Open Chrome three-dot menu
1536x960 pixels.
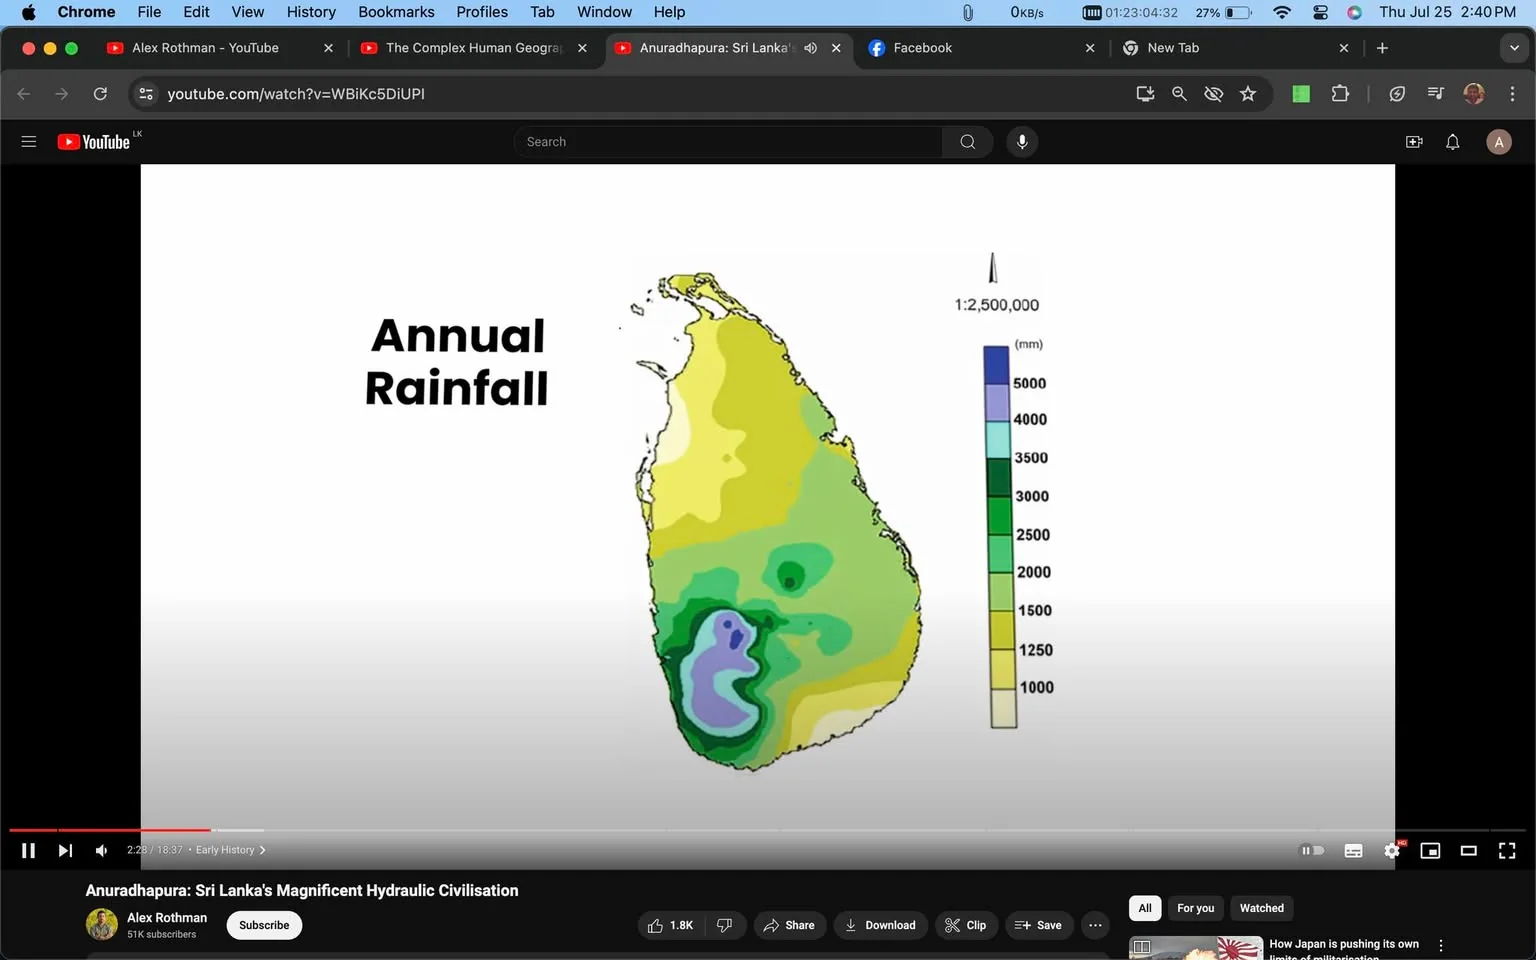[1512, 94]
